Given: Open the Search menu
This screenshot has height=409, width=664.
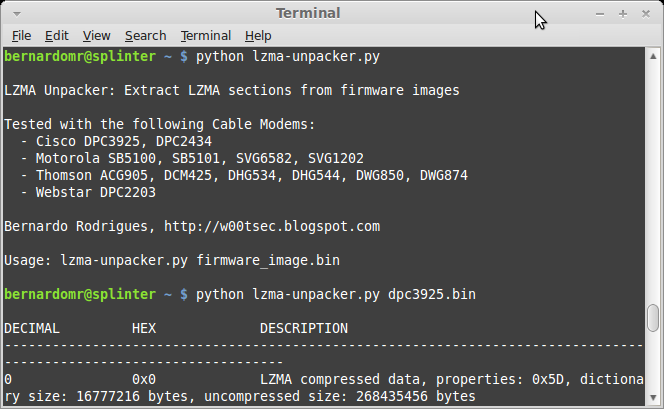Looking at the screenshot, I should (145, 35).
